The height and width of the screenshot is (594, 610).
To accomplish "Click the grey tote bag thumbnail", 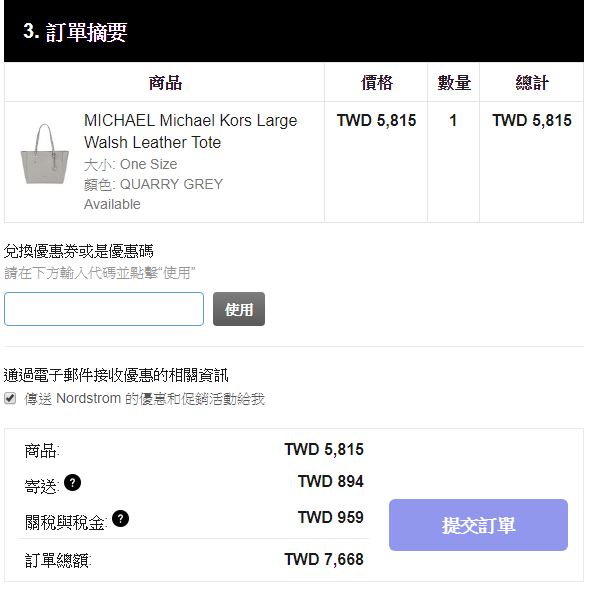I will coord(45,154).
